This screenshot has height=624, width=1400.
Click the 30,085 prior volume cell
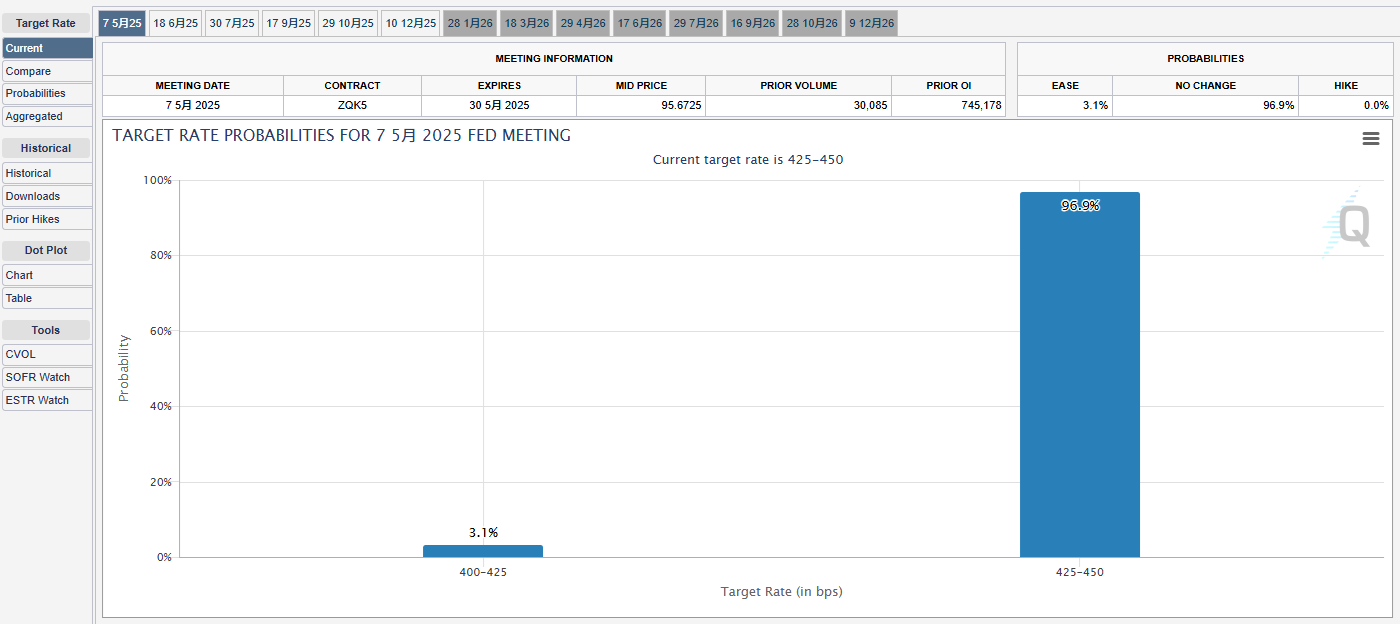pos(798,105)
